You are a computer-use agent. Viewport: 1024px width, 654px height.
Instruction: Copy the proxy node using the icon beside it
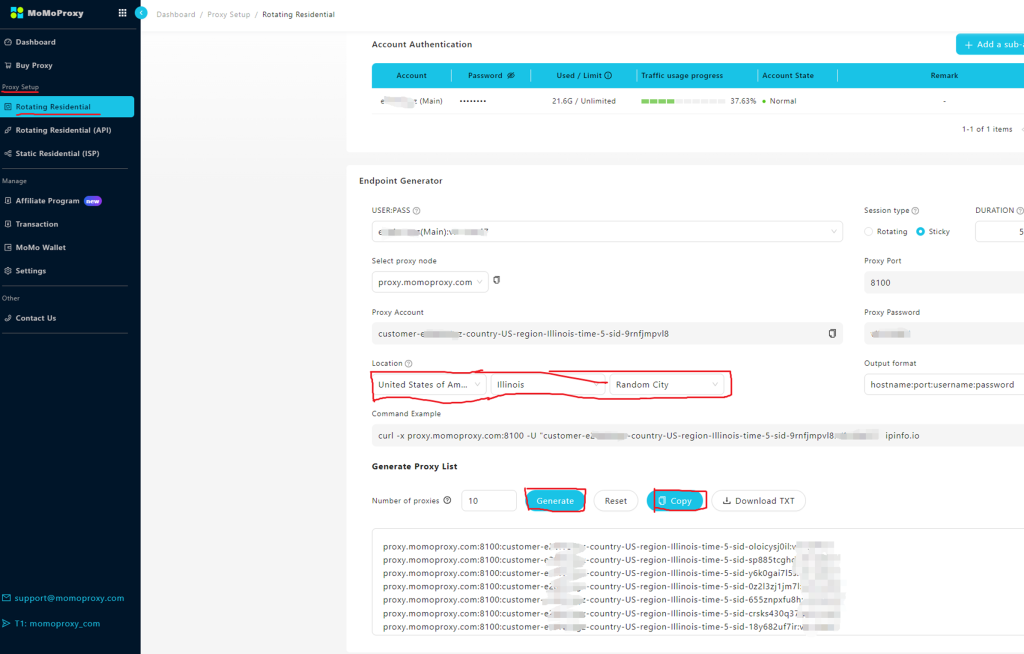tap(497, 281)
